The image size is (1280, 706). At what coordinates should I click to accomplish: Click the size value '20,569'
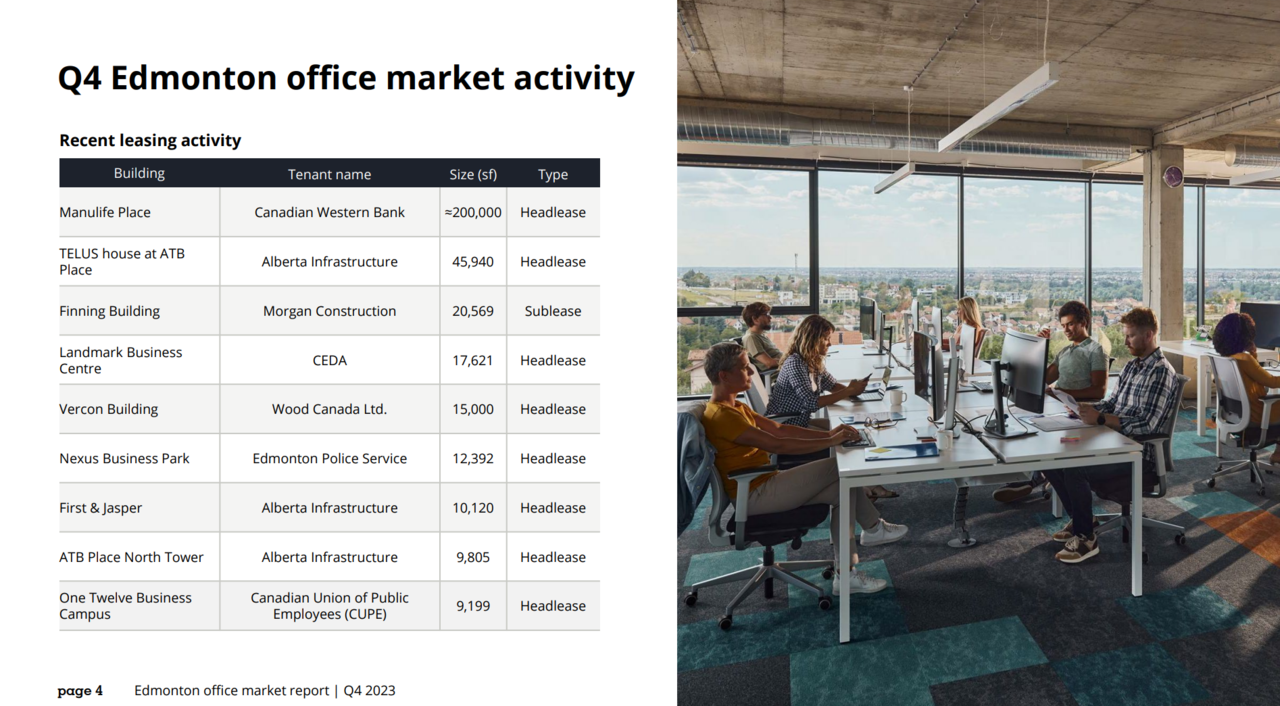pos(473,311)
